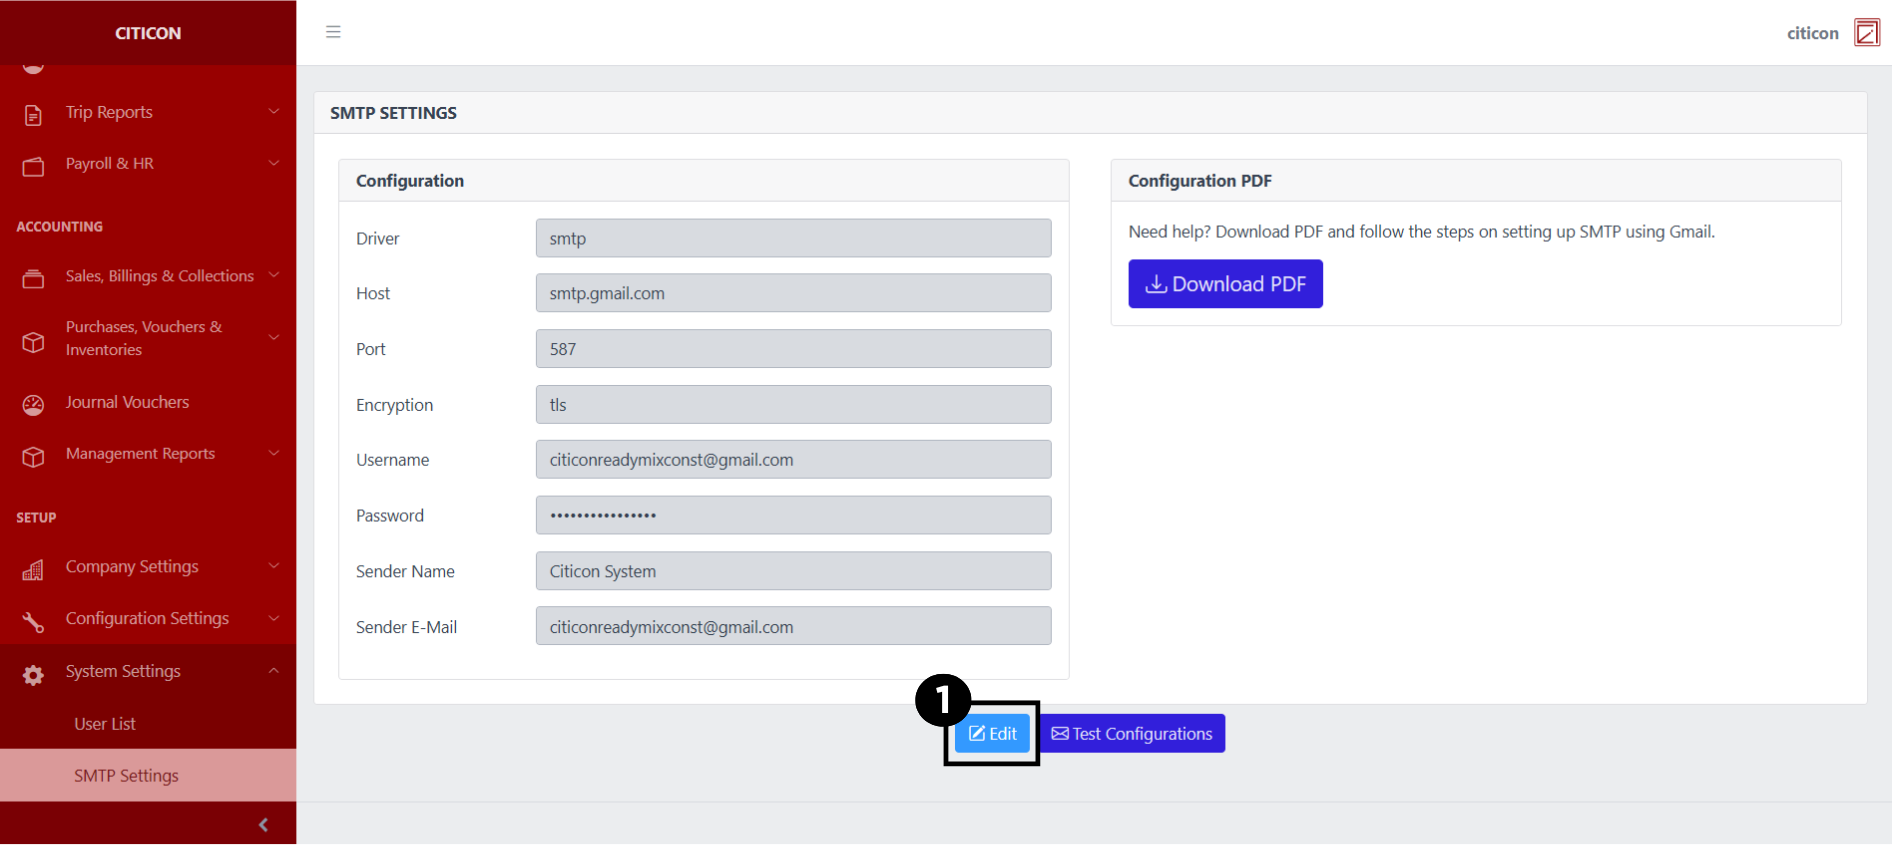Expand Purchases, Vouchers & Inventories chevron

pyautogui.click(x=273, y=338)
